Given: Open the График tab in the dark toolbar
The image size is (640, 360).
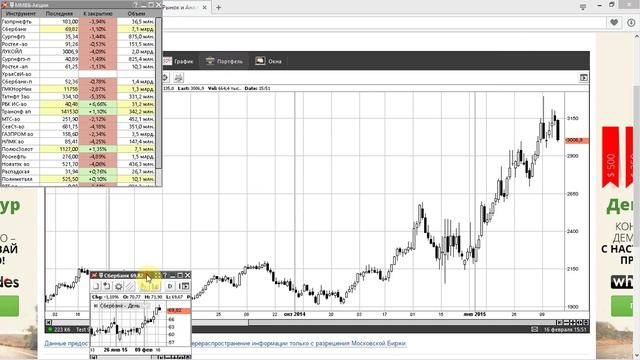Looking at the screenshot, I should (x=179, y=61).
